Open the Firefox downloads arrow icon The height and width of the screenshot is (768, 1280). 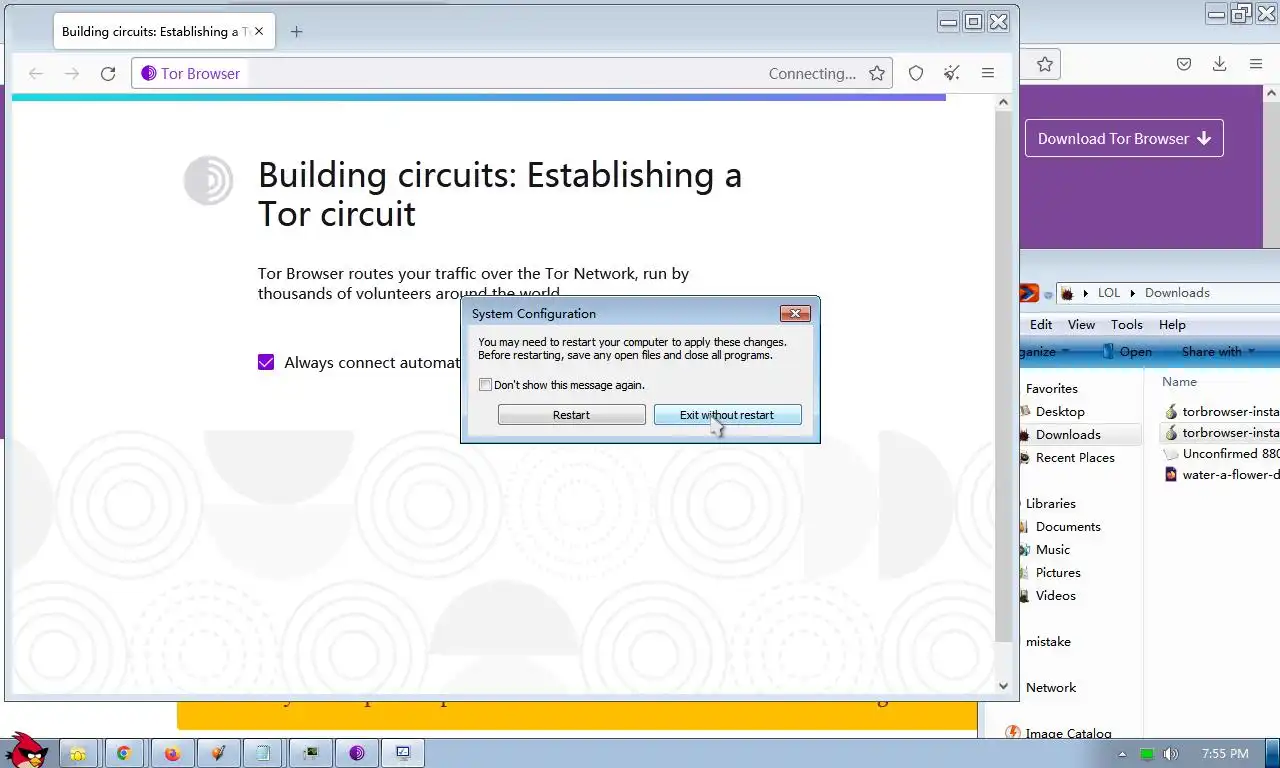pyautogui.click(x=1219, y=64)
